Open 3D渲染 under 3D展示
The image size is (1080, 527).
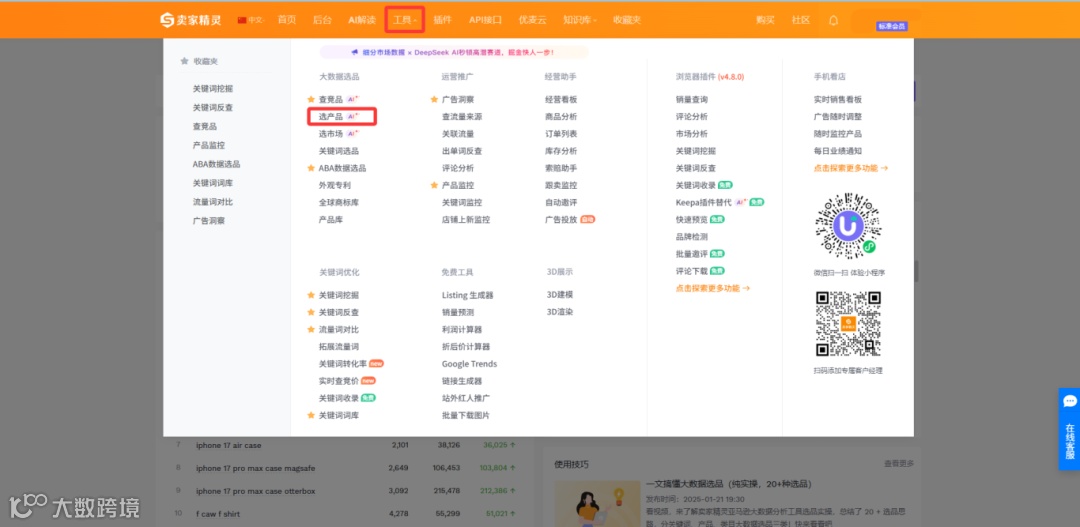point(560,311)
